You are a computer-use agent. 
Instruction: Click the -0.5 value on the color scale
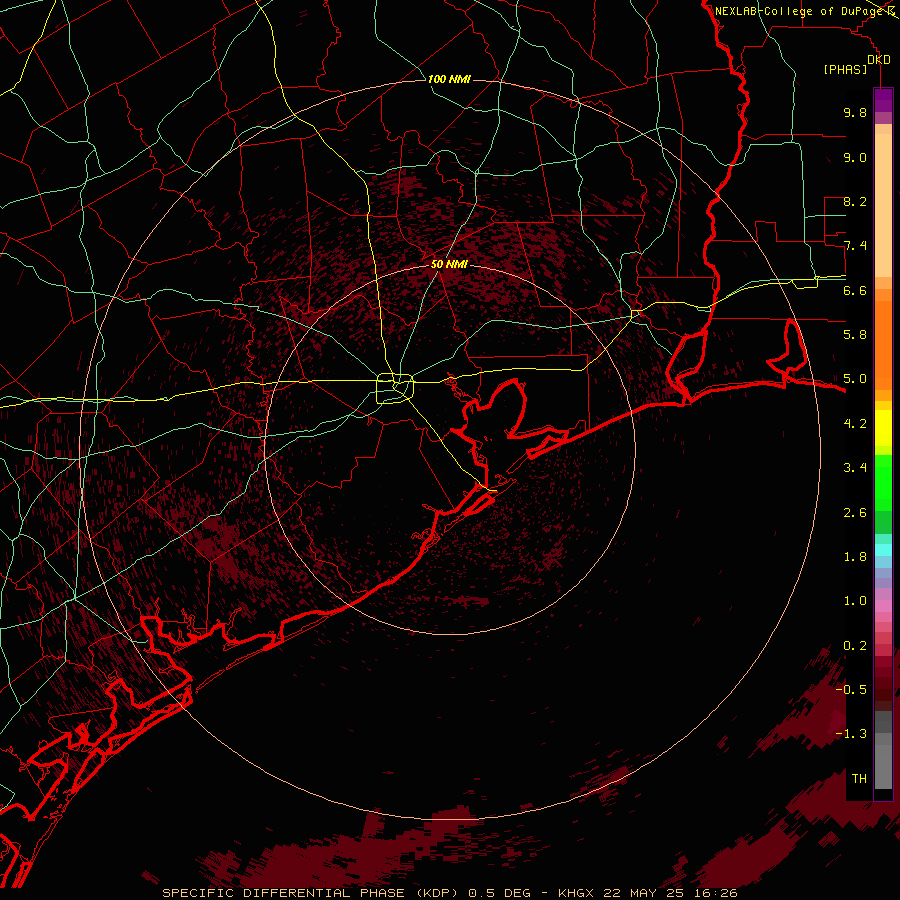coord(851,690)
